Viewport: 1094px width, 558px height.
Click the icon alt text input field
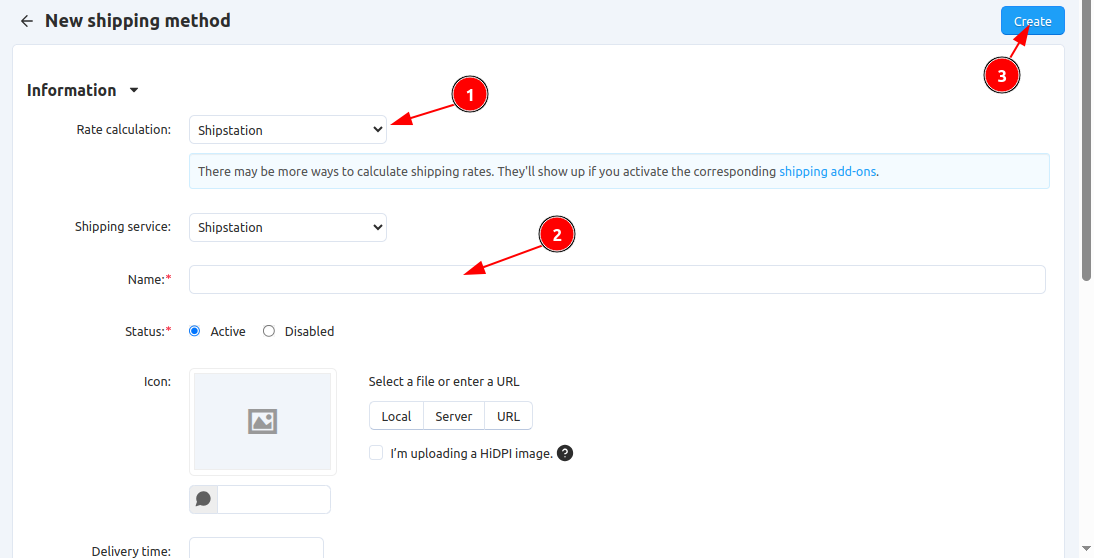point(273,499)
